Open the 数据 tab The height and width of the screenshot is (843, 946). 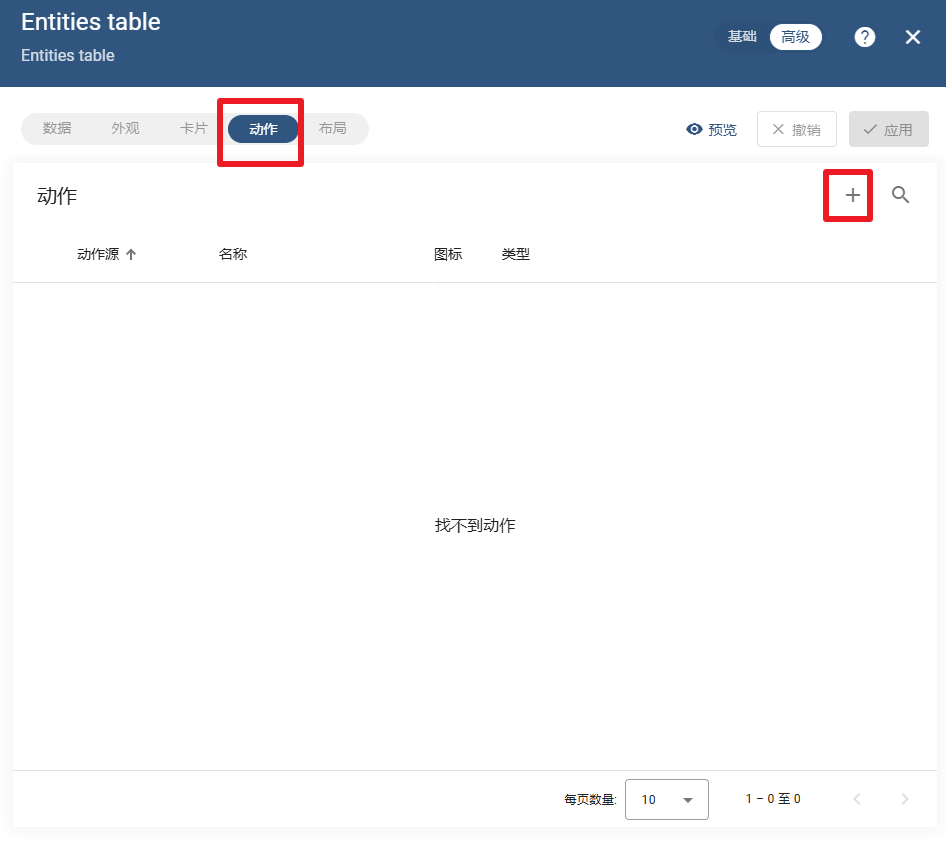57,129
